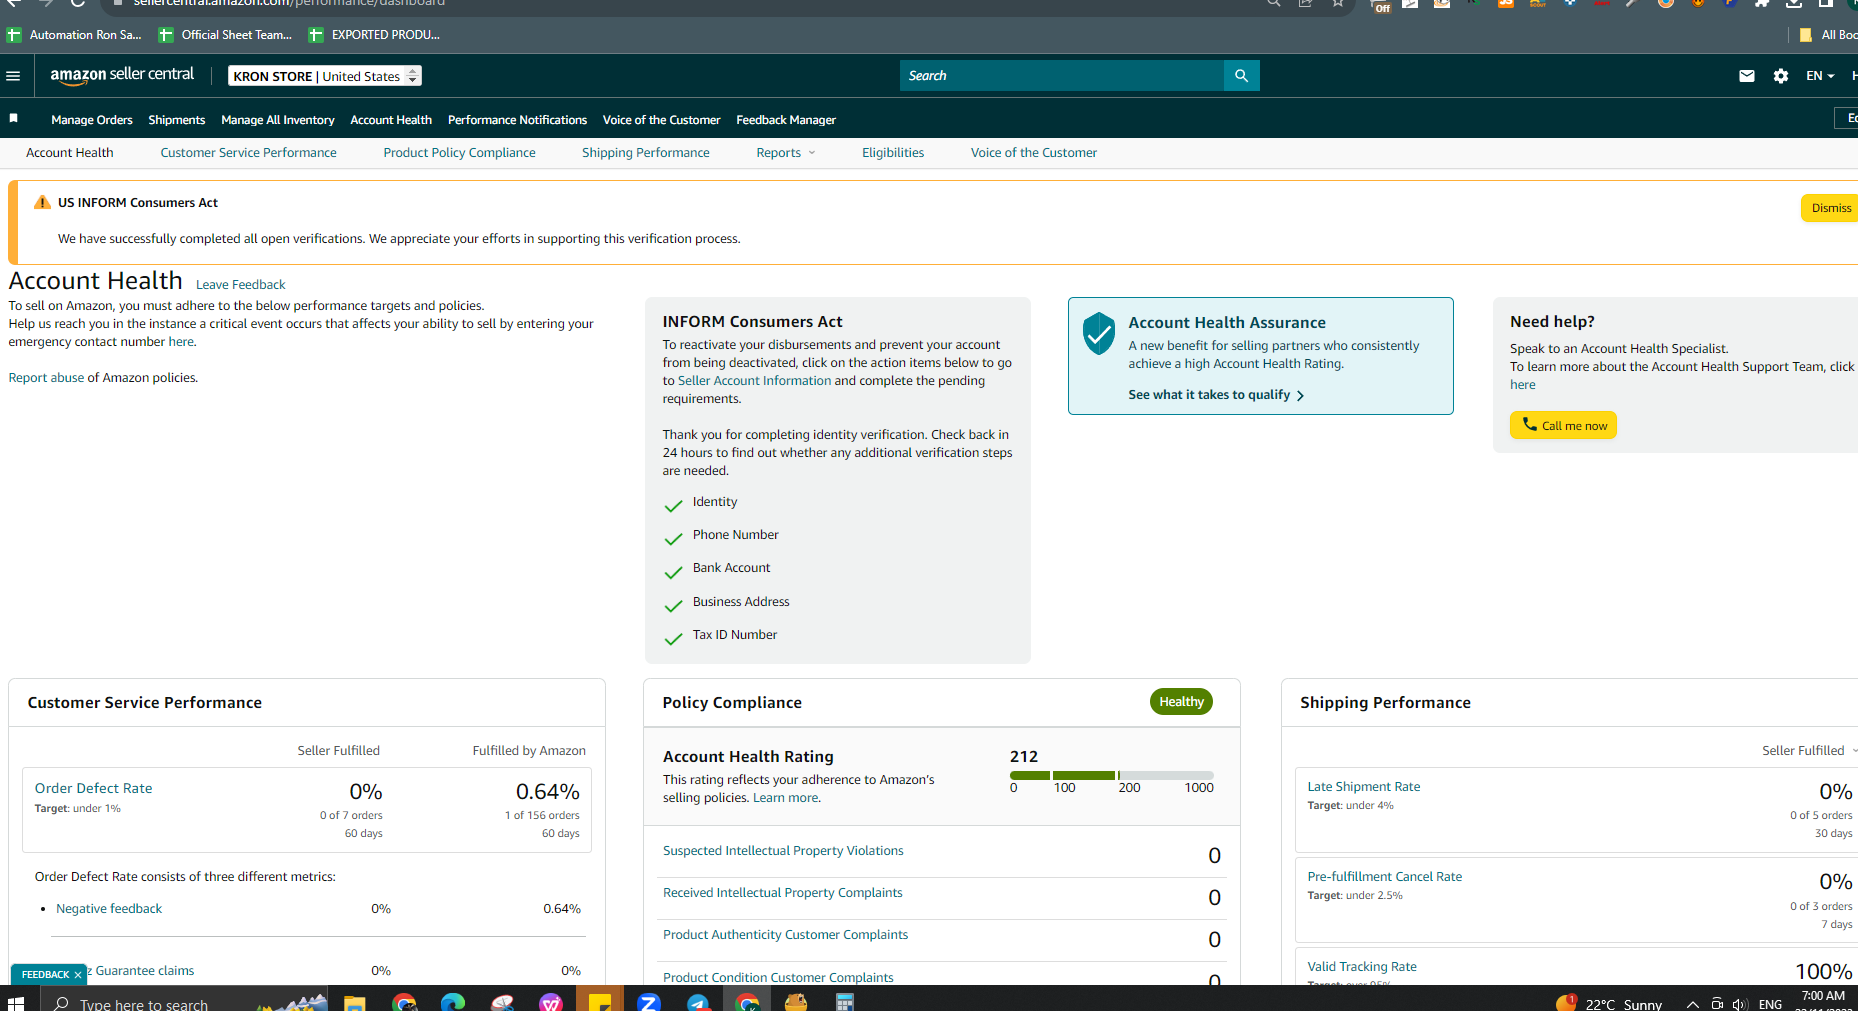The height and width of the screenshot is (1011, 1858).
Task: Open Suspected Intellectual Property Violations
Action: pyautogui.click(x=783, y=851)
